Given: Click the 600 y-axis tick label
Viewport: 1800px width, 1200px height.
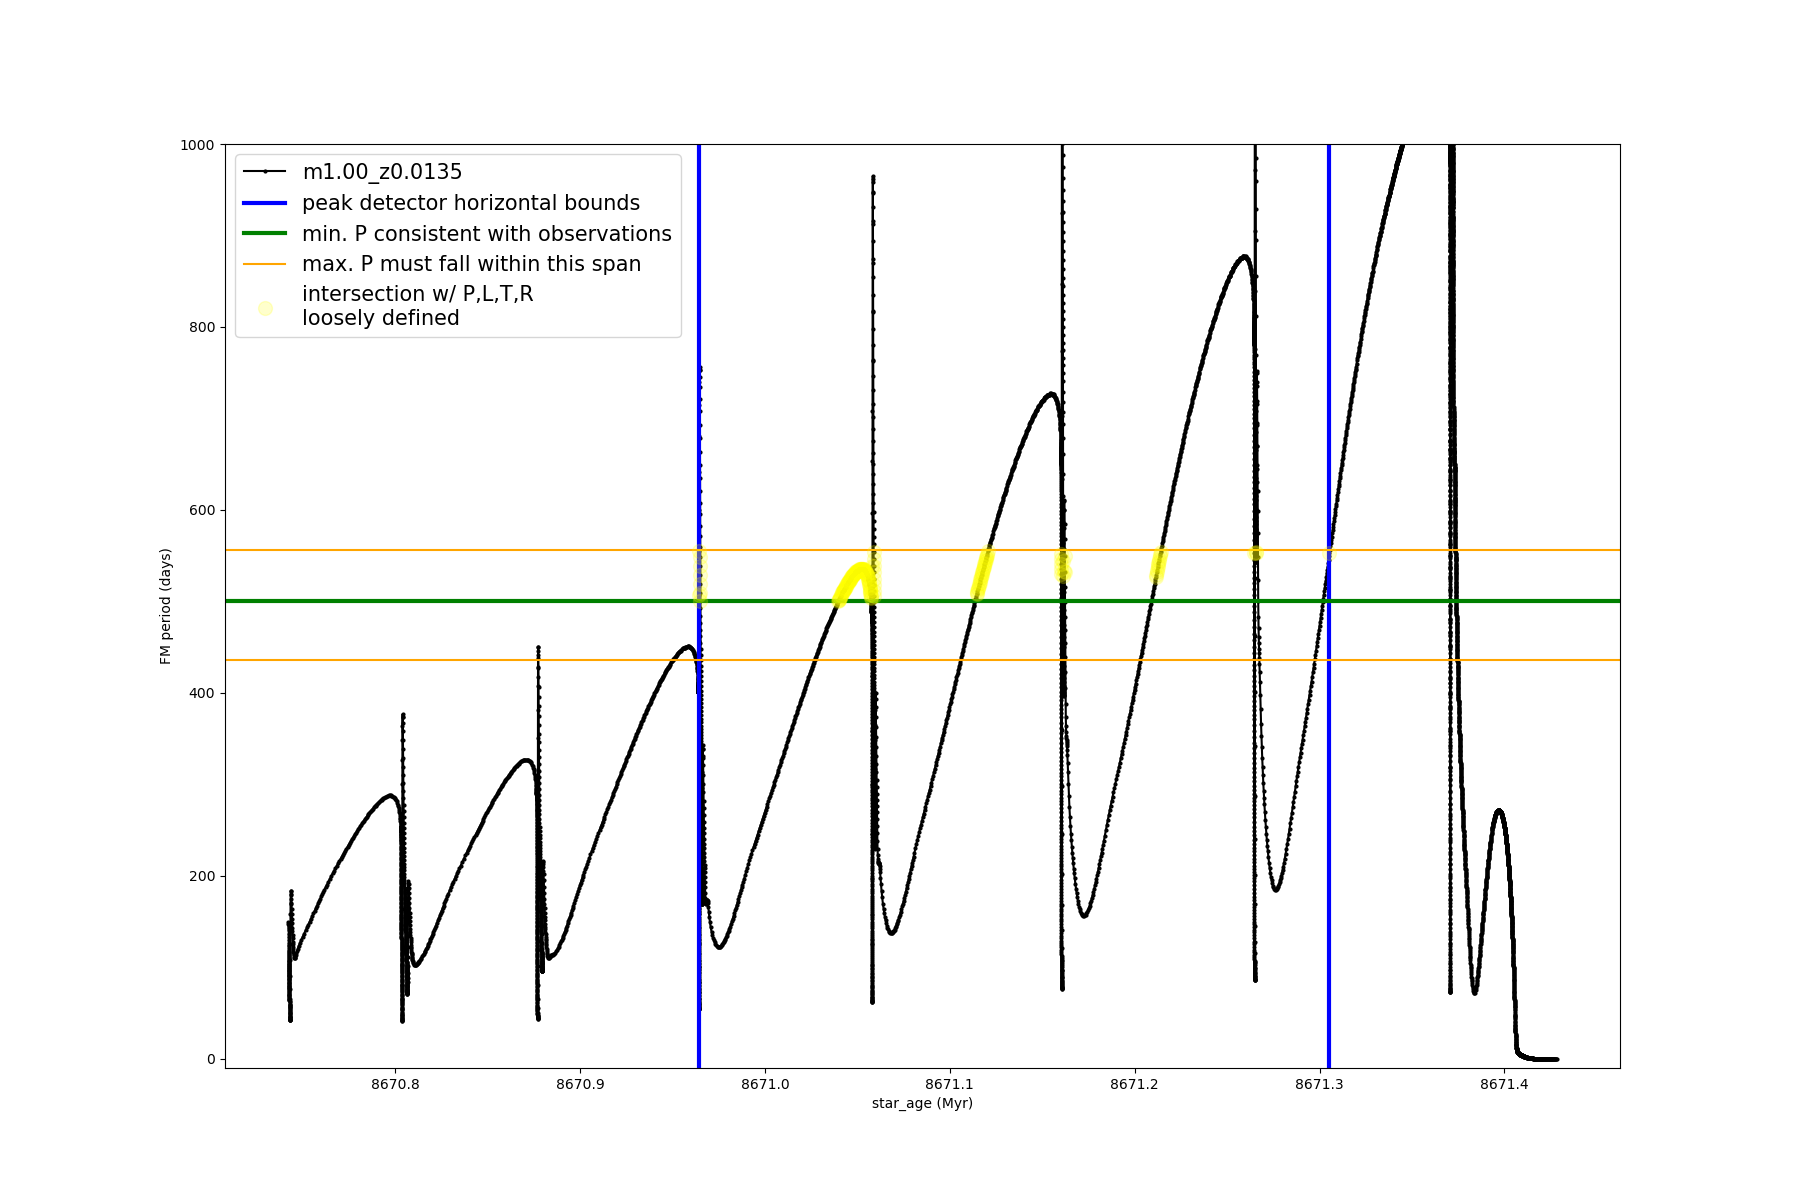Looking at the screenshot, I should [203, 510].
